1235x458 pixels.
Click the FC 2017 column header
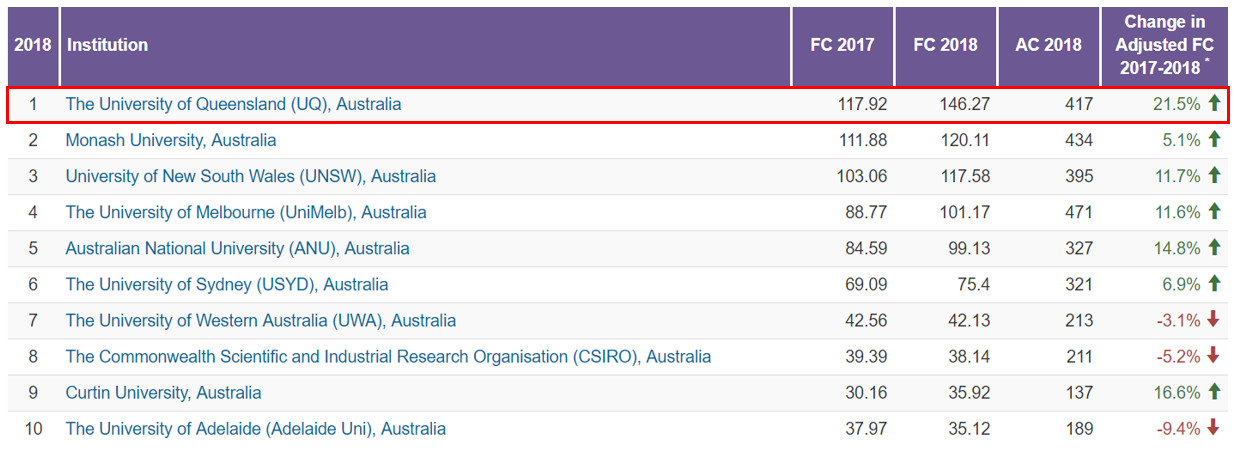(841, 45)
